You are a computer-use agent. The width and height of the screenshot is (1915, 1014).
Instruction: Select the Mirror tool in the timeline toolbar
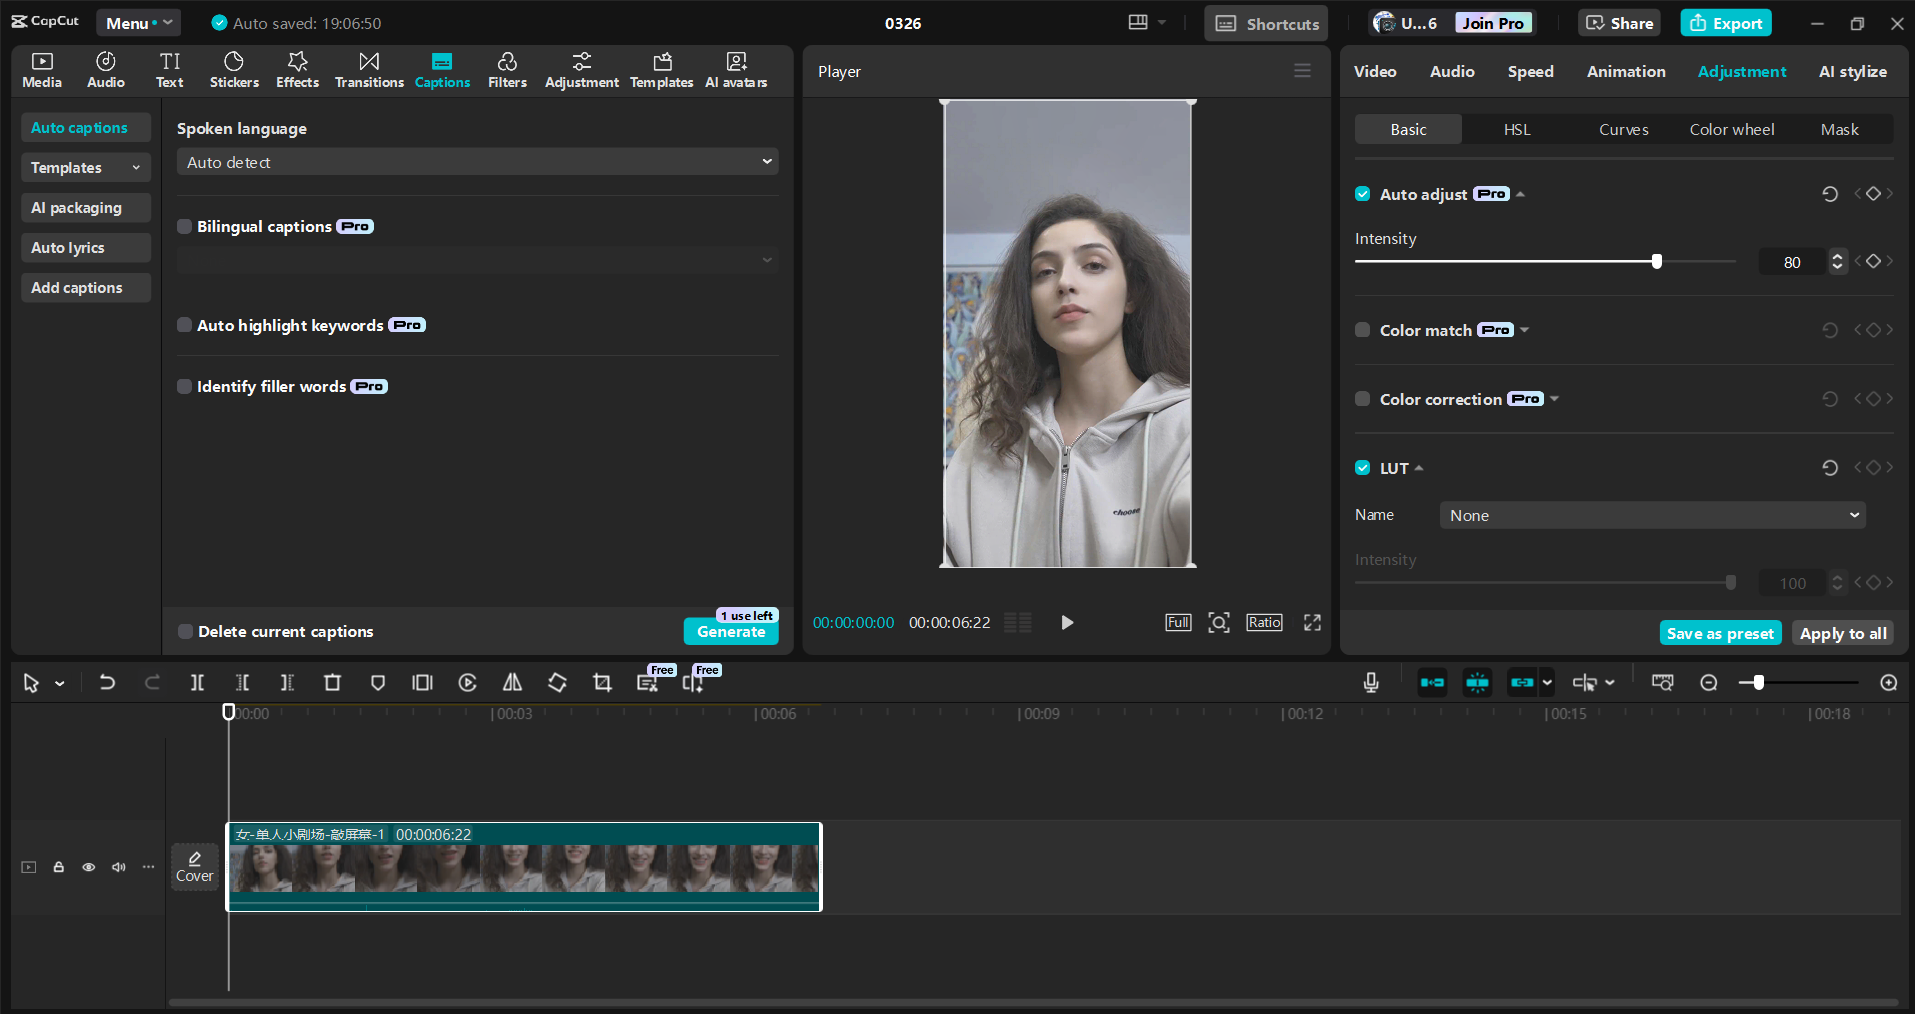click(511, 683)
